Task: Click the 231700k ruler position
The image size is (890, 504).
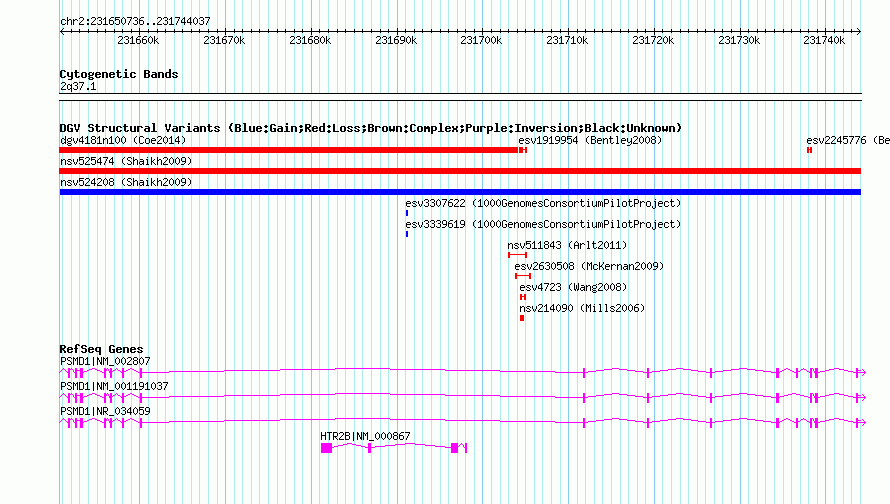Action: click(x=481, y=40)
